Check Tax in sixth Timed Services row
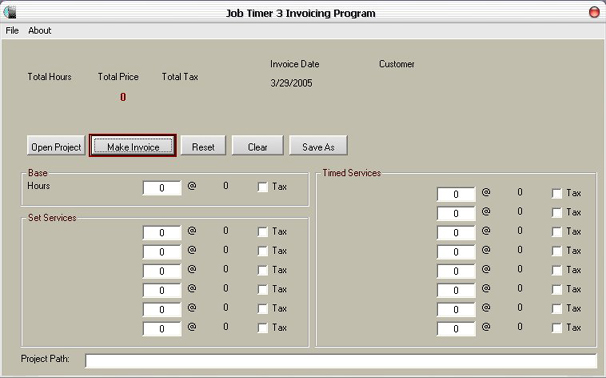The image size is (606, 378). [x=557, y=290]
